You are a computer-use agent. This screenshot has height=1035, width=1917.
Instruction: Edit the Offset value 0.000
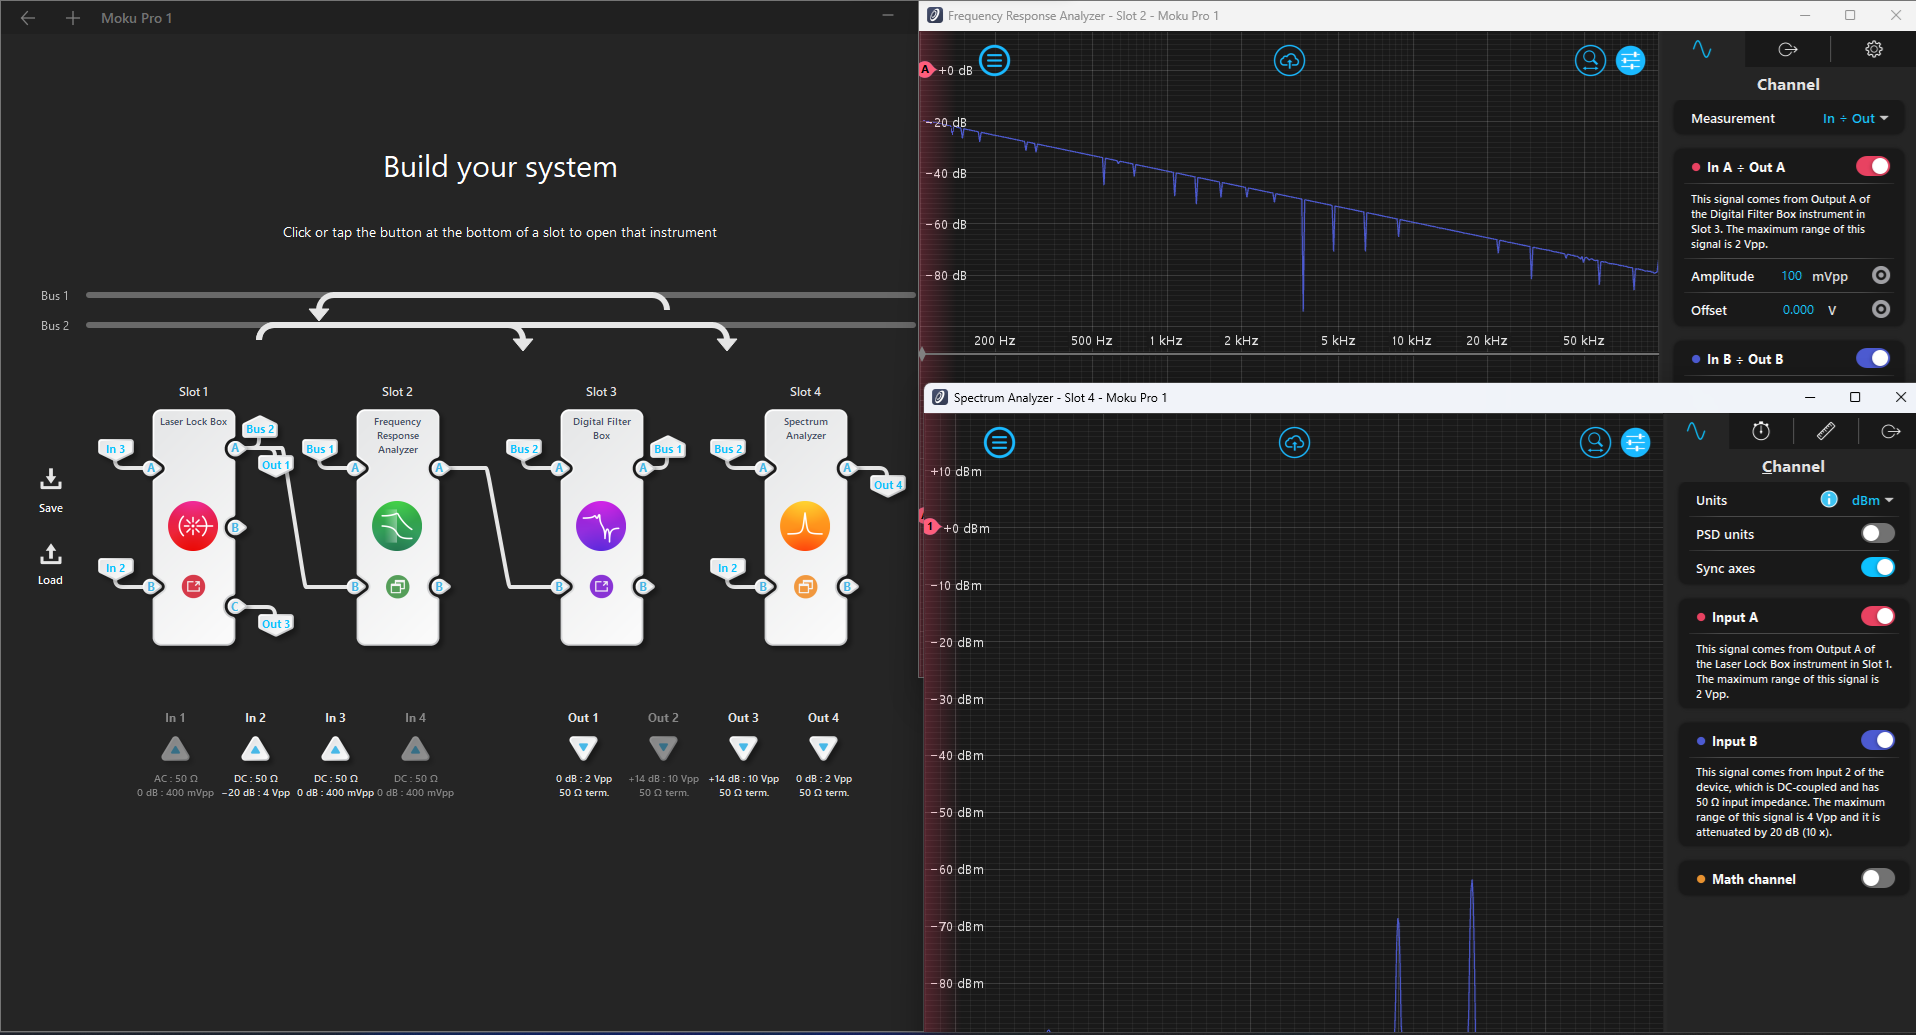[x=1798, y=310]
